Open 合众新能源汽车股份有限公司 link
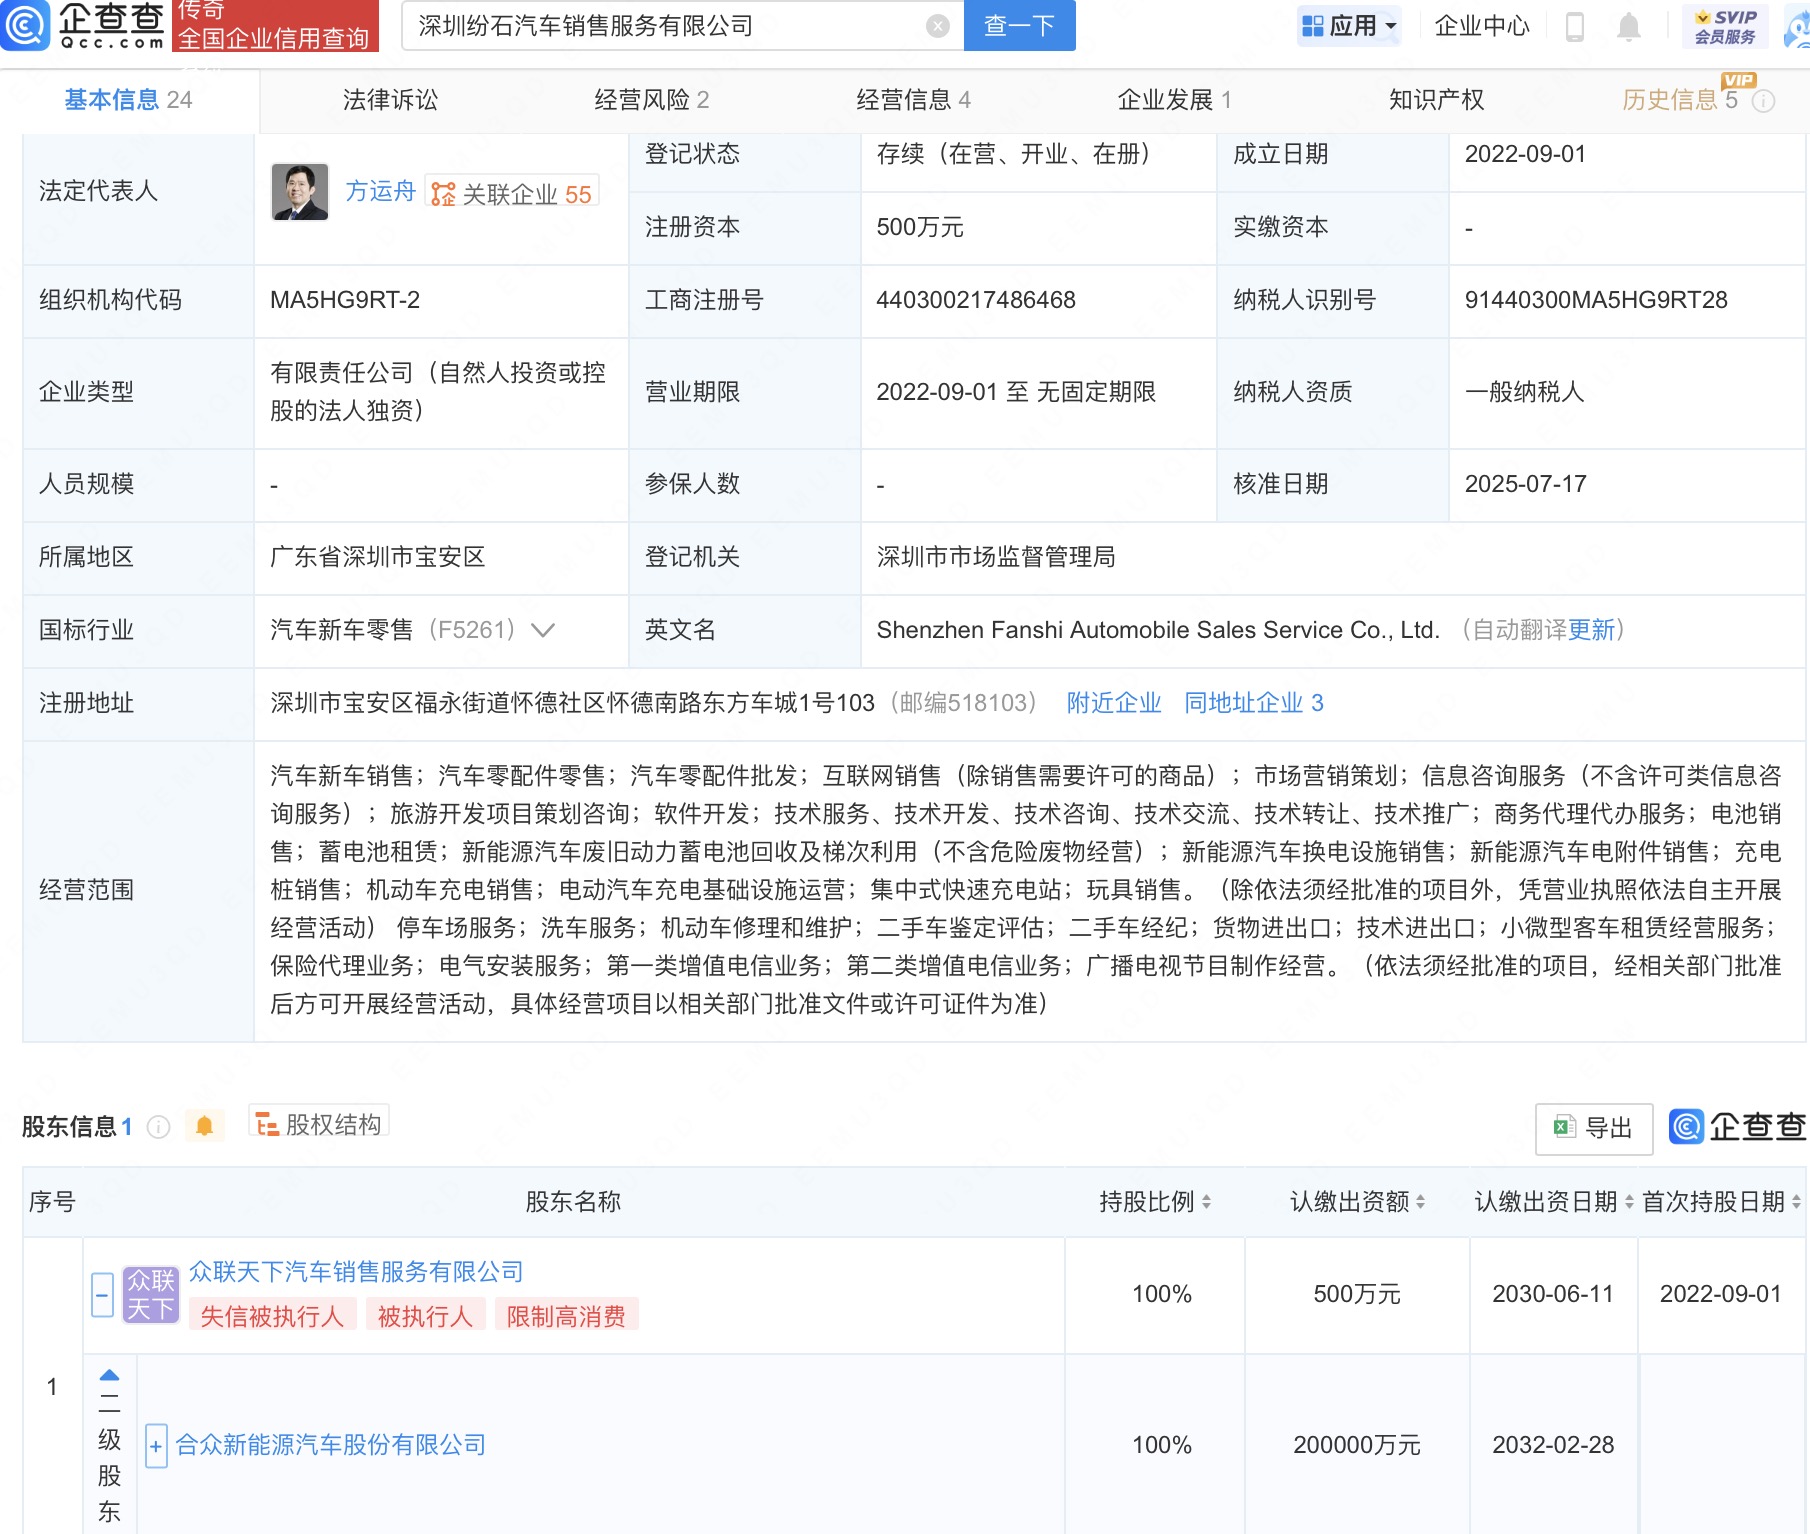This screenshot has height=1534, width=1810. 331,1445
